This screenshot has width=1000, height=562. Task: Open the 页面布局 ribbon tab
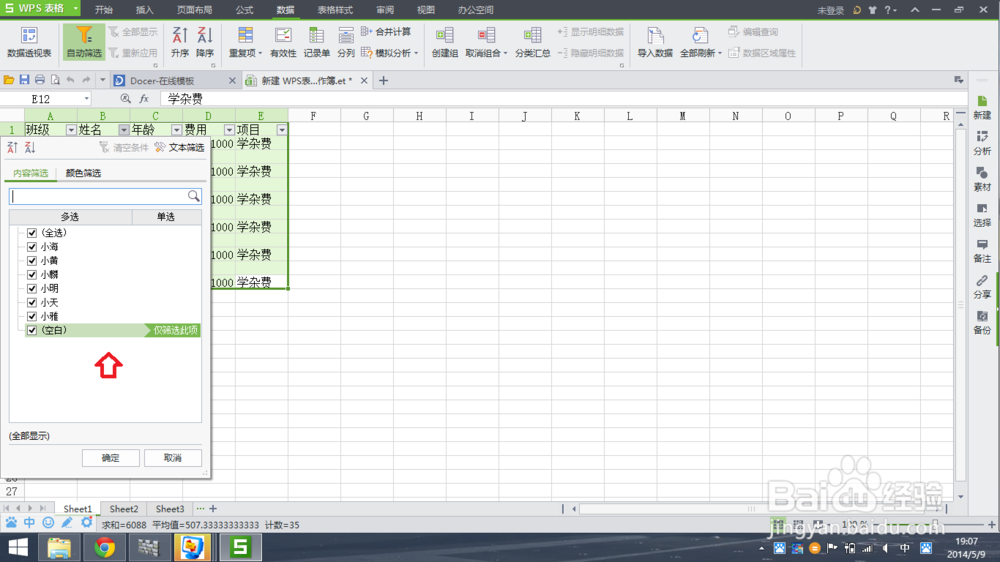[195, 10]
